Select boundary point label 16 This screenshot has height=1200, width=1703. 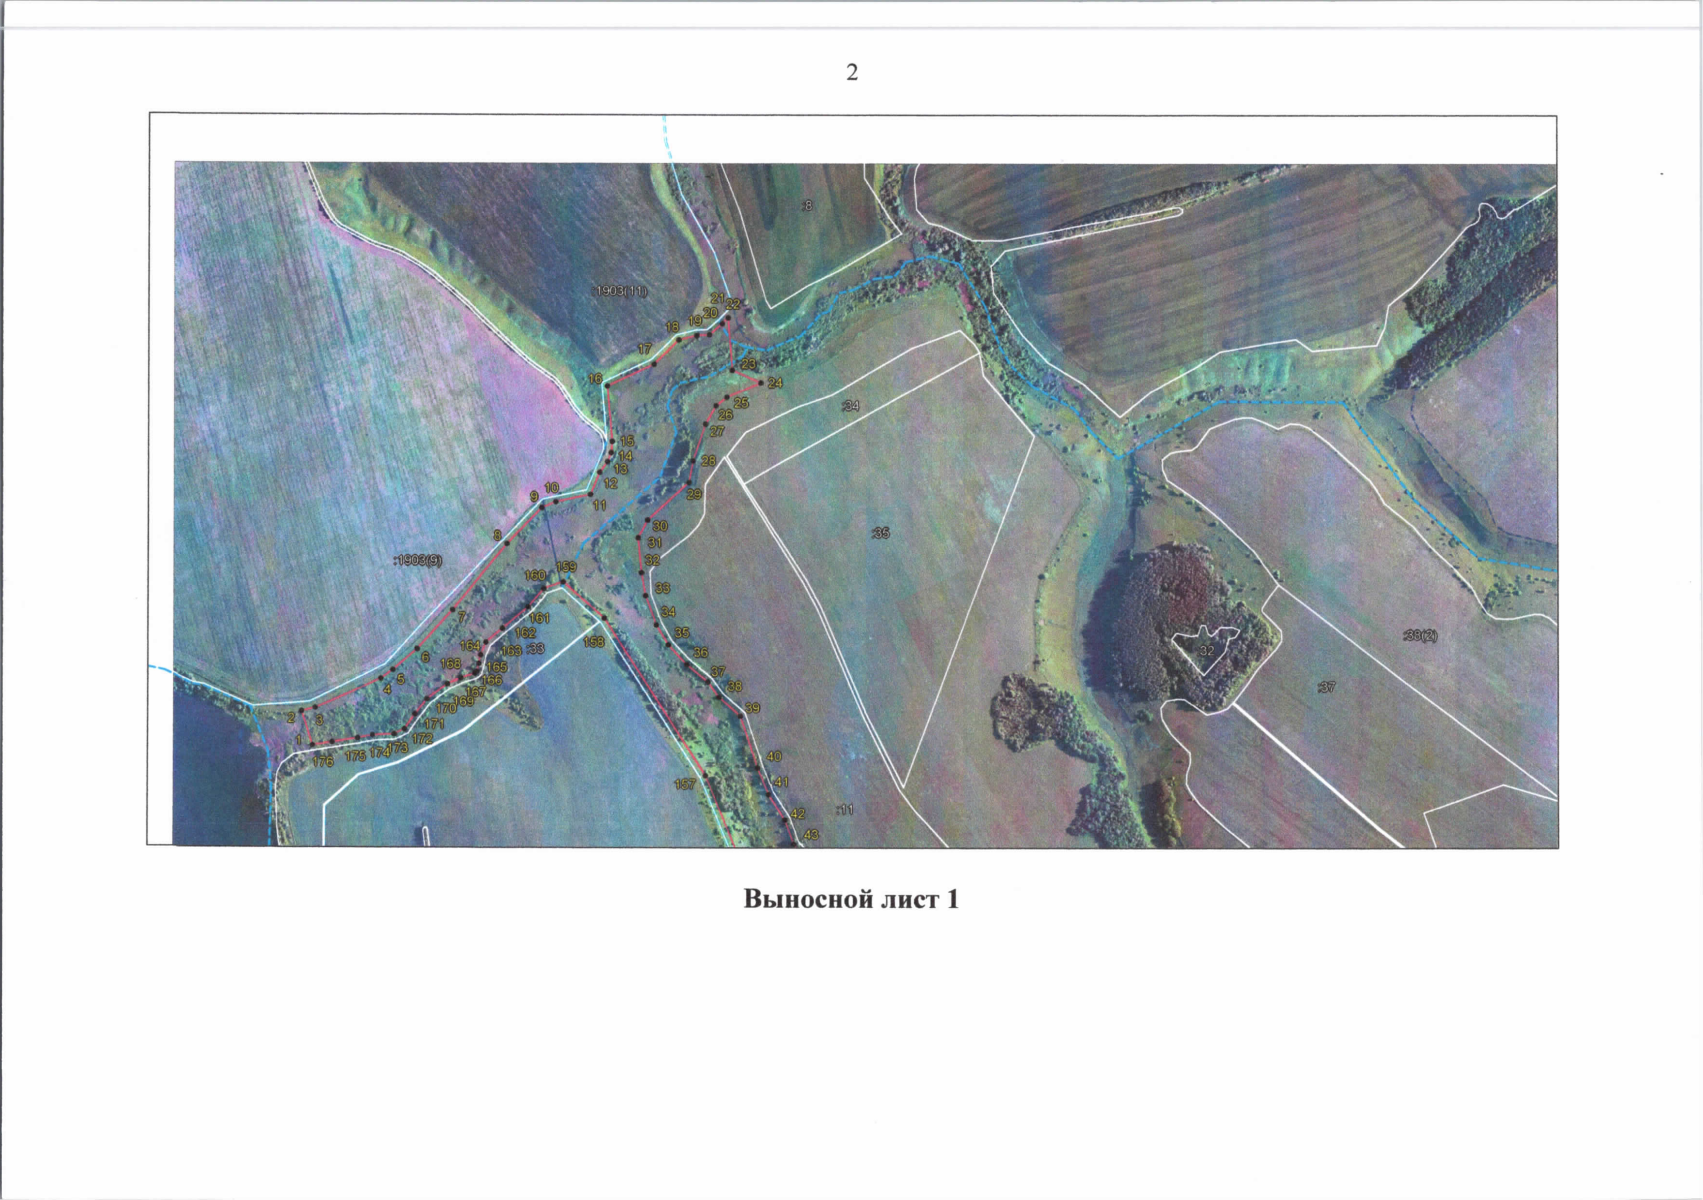pos(595,379)
